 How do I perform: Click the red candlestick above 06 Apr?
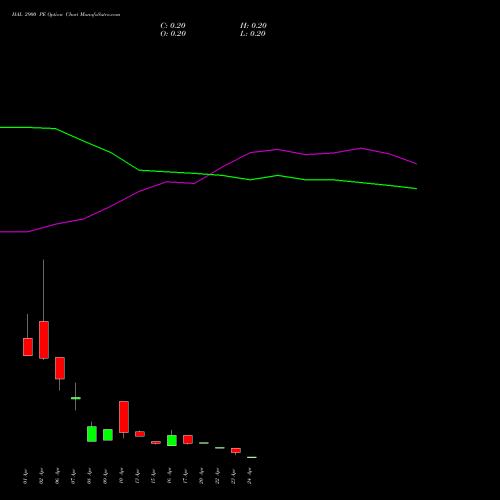point(60,368)
